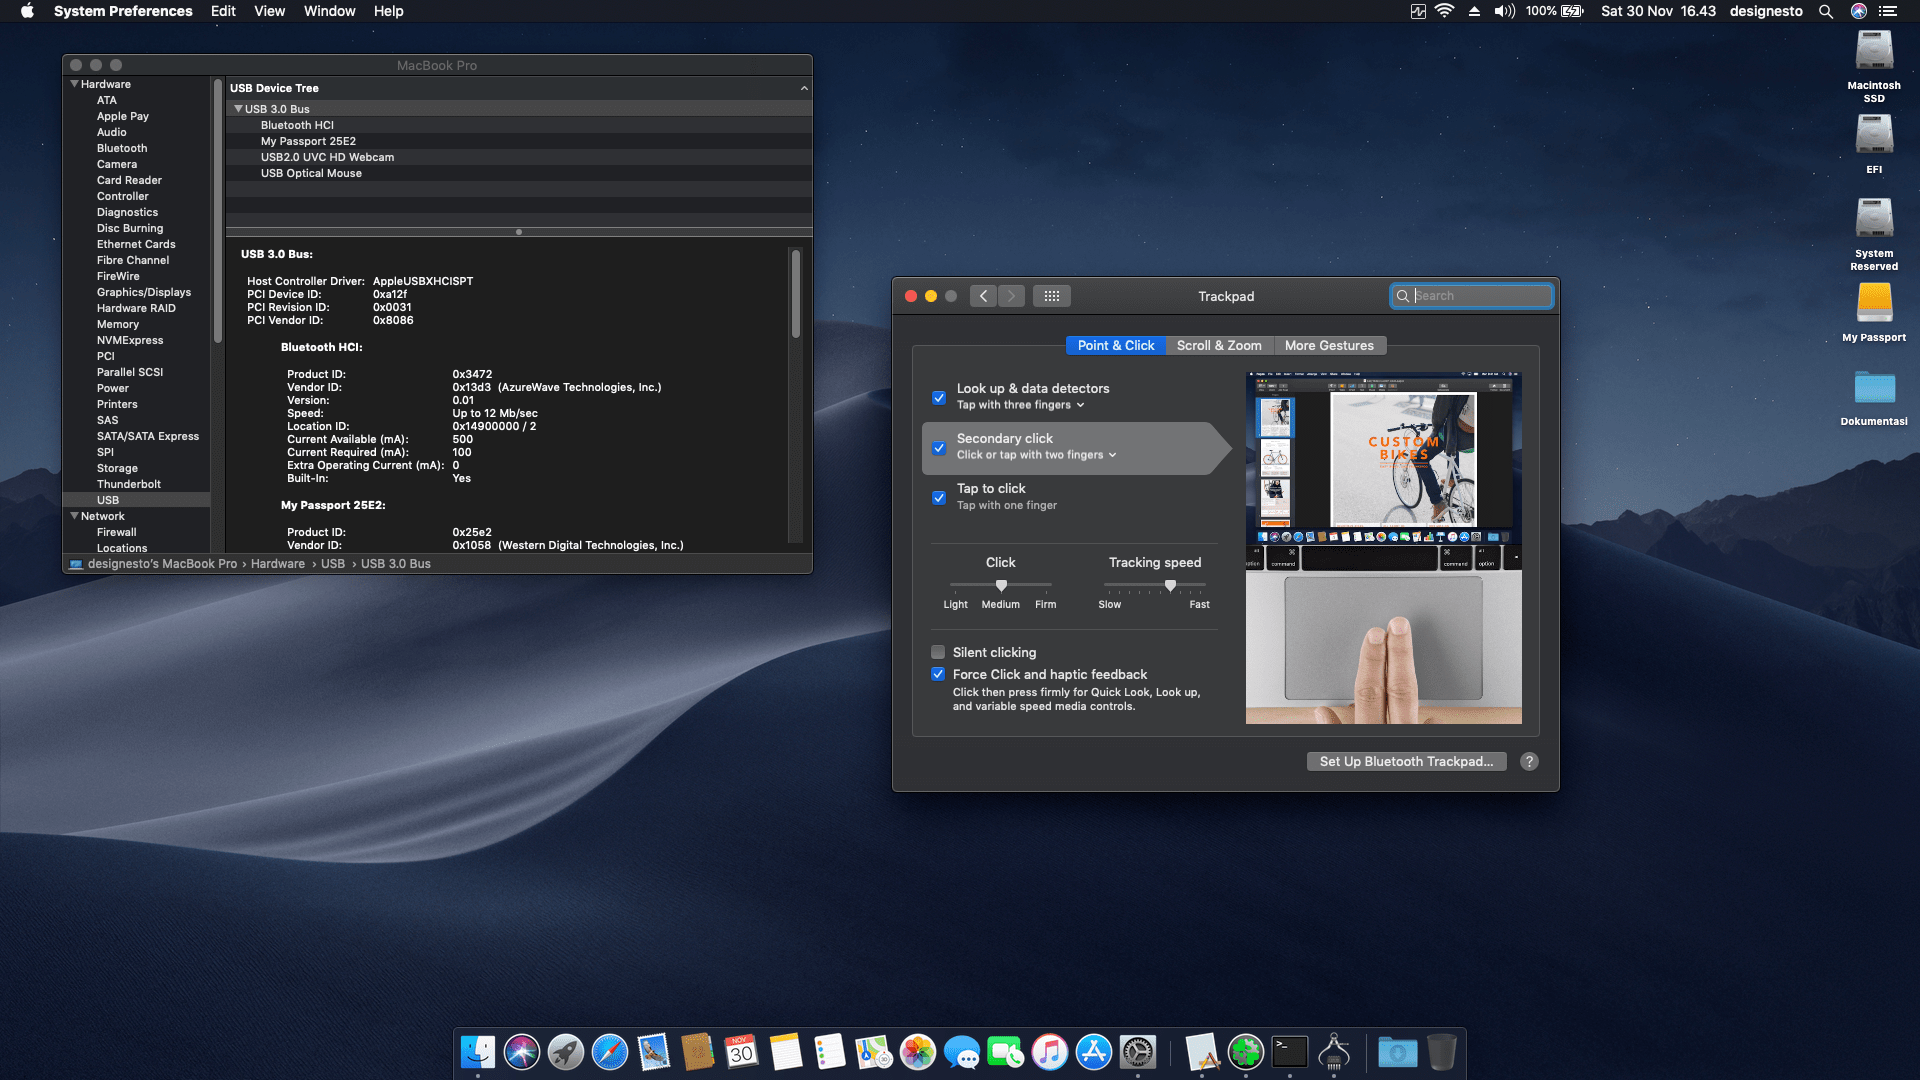This screenshot has width=1920, height=1080.
Task: Launch Terminal from the Dock
Action: coord(1289,1052)
